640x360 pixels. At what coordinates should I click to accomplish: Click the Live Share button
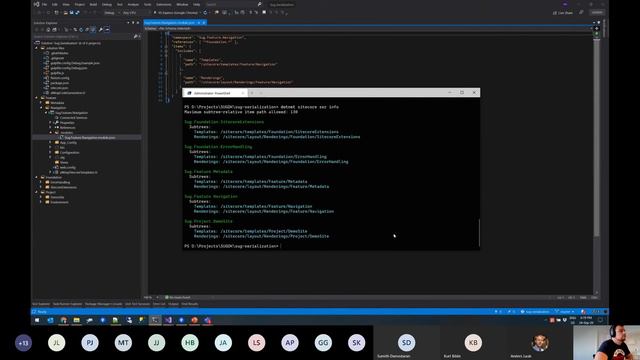pos(563,13)
